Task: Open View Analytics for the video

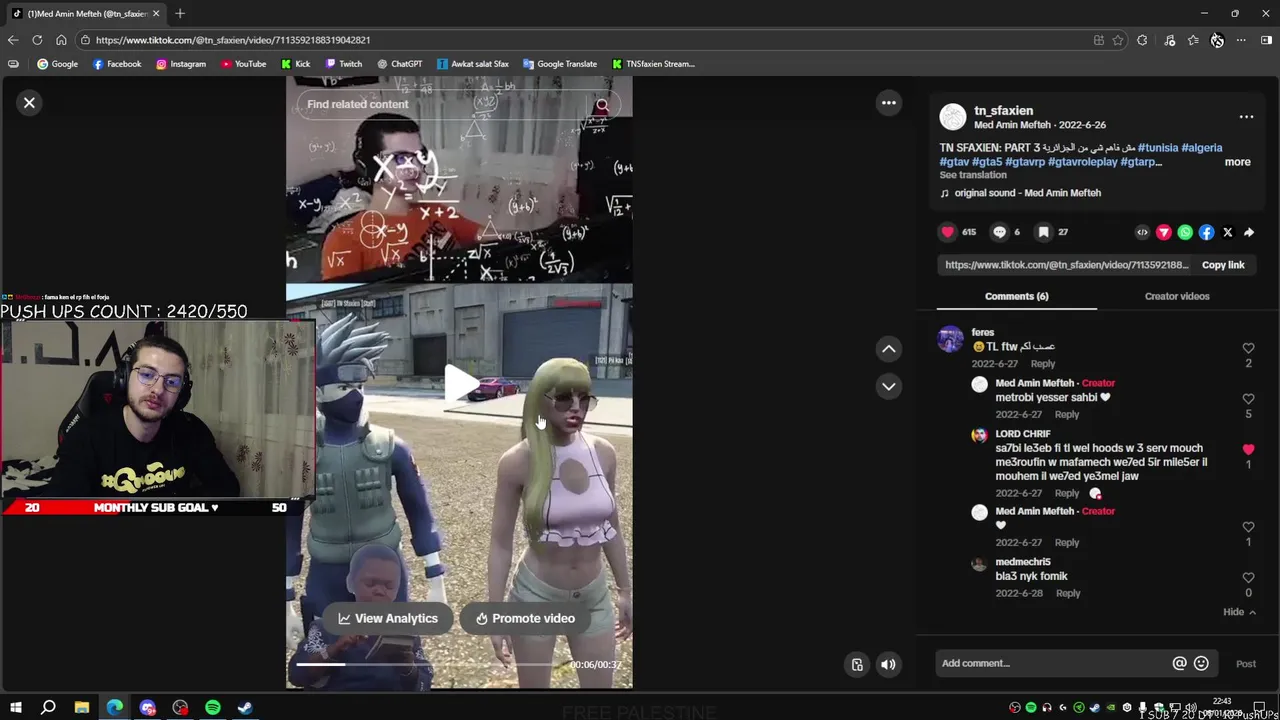Action: point(388,618)
